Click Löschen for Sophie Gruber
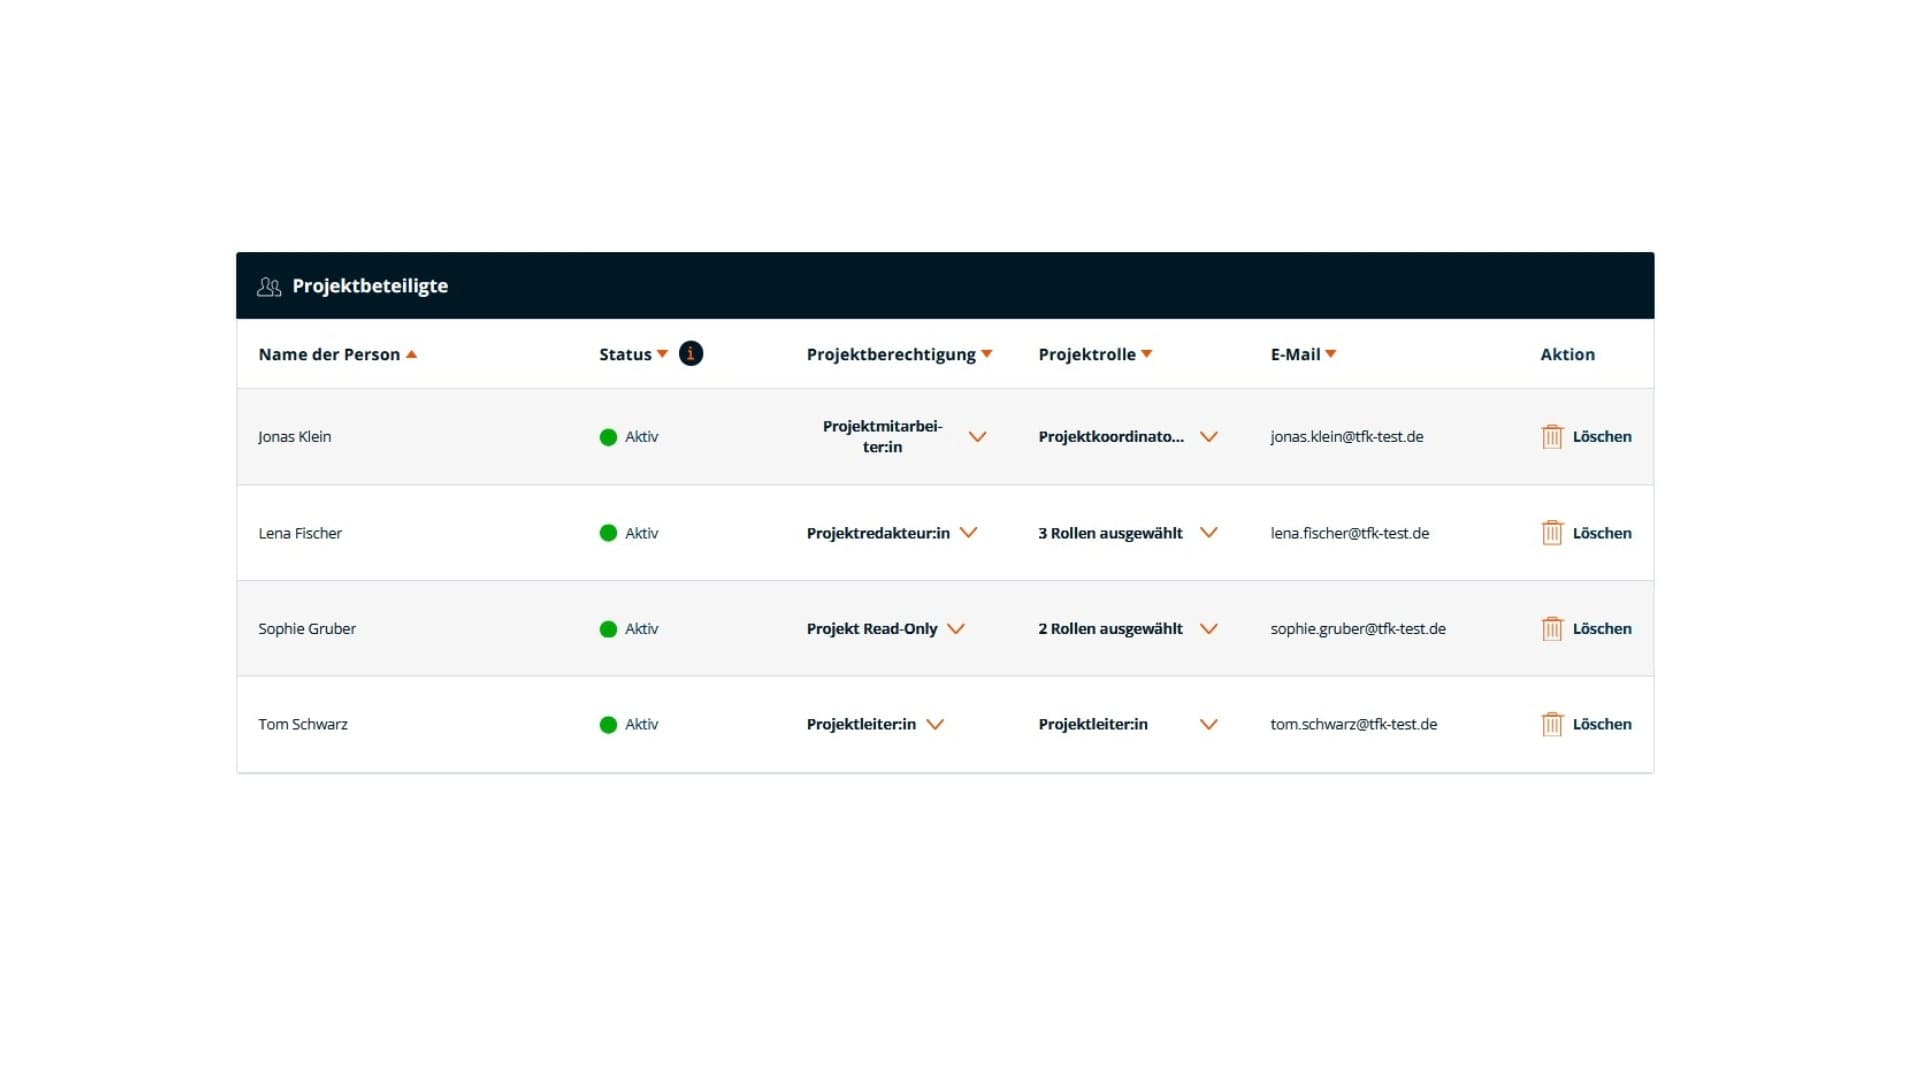Image resolution: width=1920 pixels, height=1080 pixels. click(x=1602, y=629)
